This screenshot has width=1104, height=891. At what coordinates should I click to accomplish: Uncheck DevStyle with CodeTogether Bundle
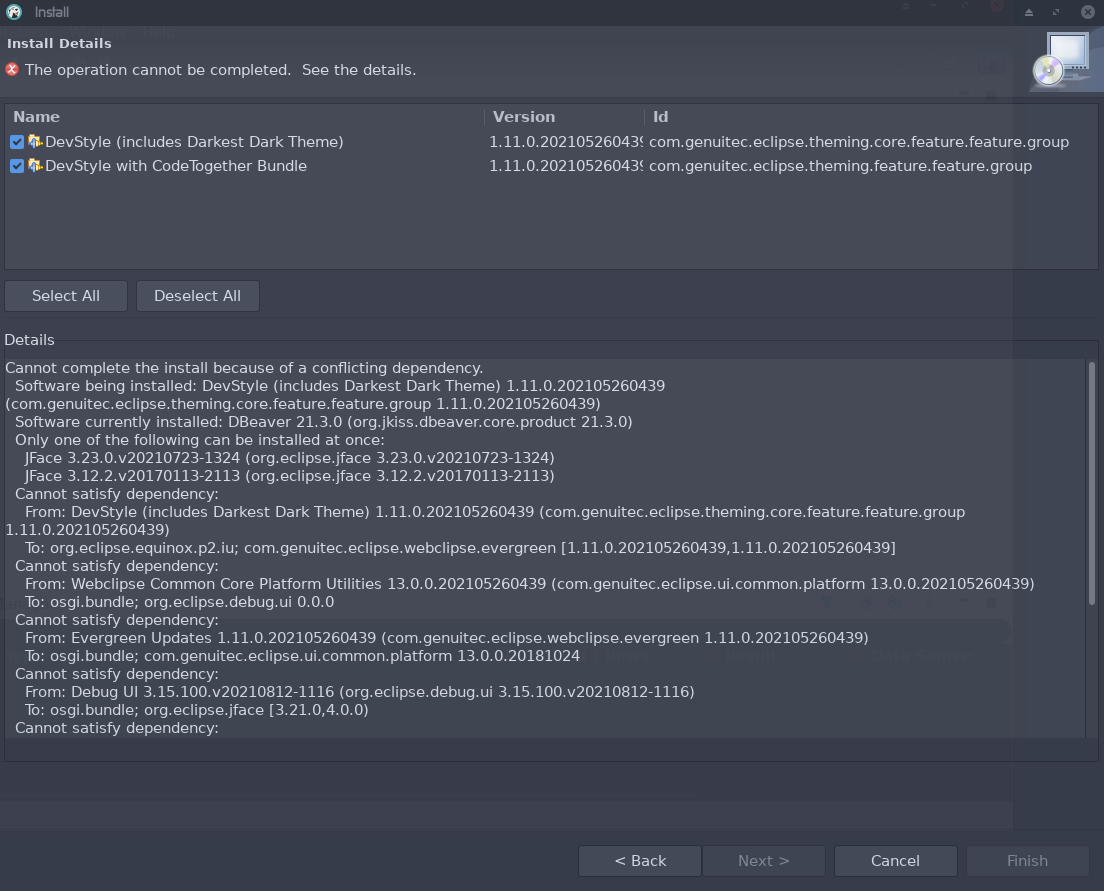point(16,166)
